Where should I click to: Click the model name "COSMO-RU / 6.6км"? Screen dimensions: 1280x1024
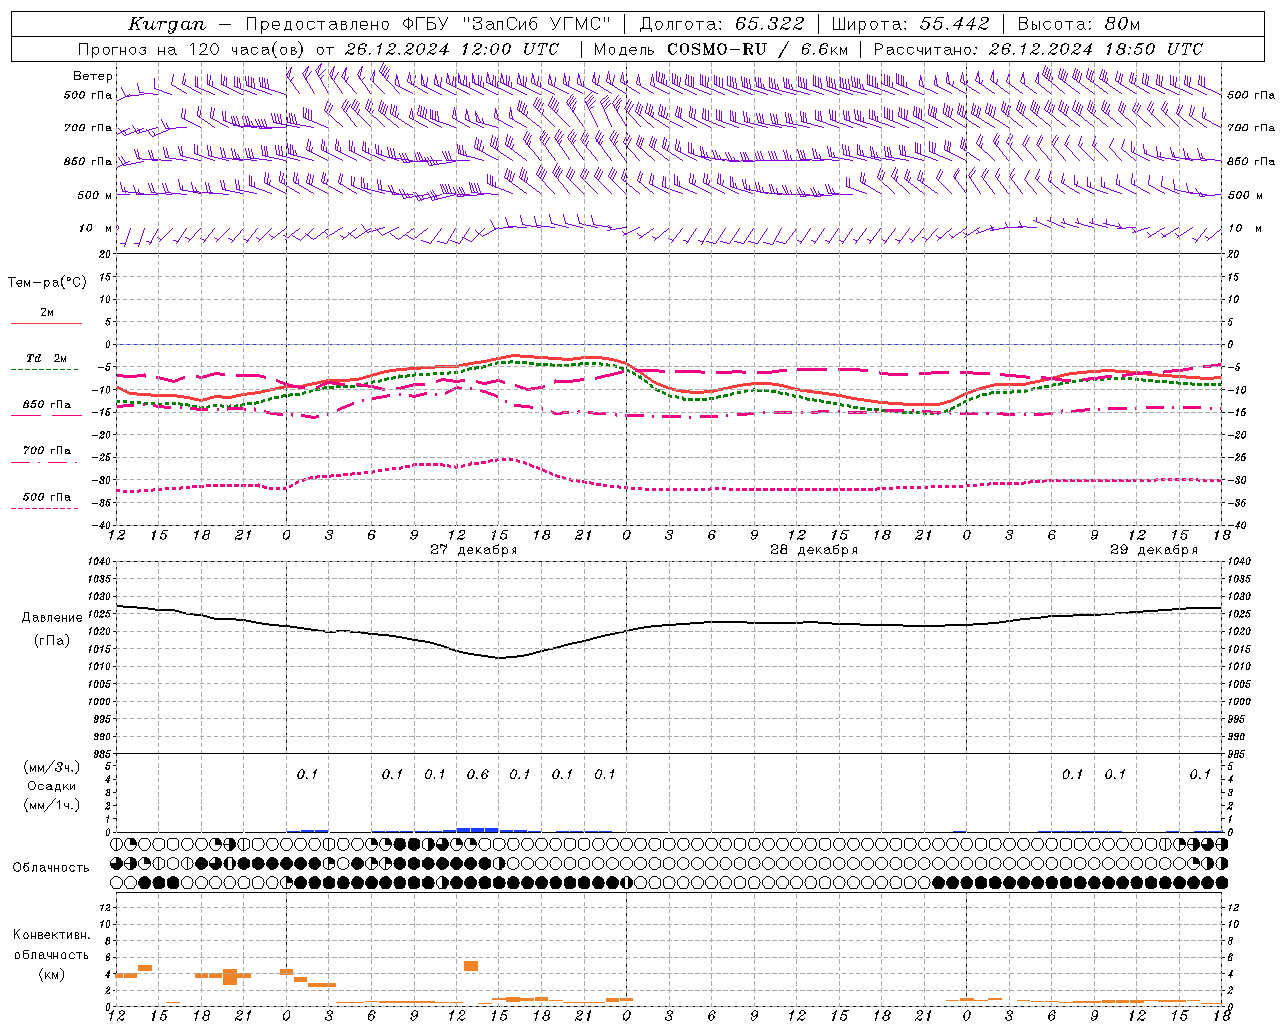click(757, 49)
